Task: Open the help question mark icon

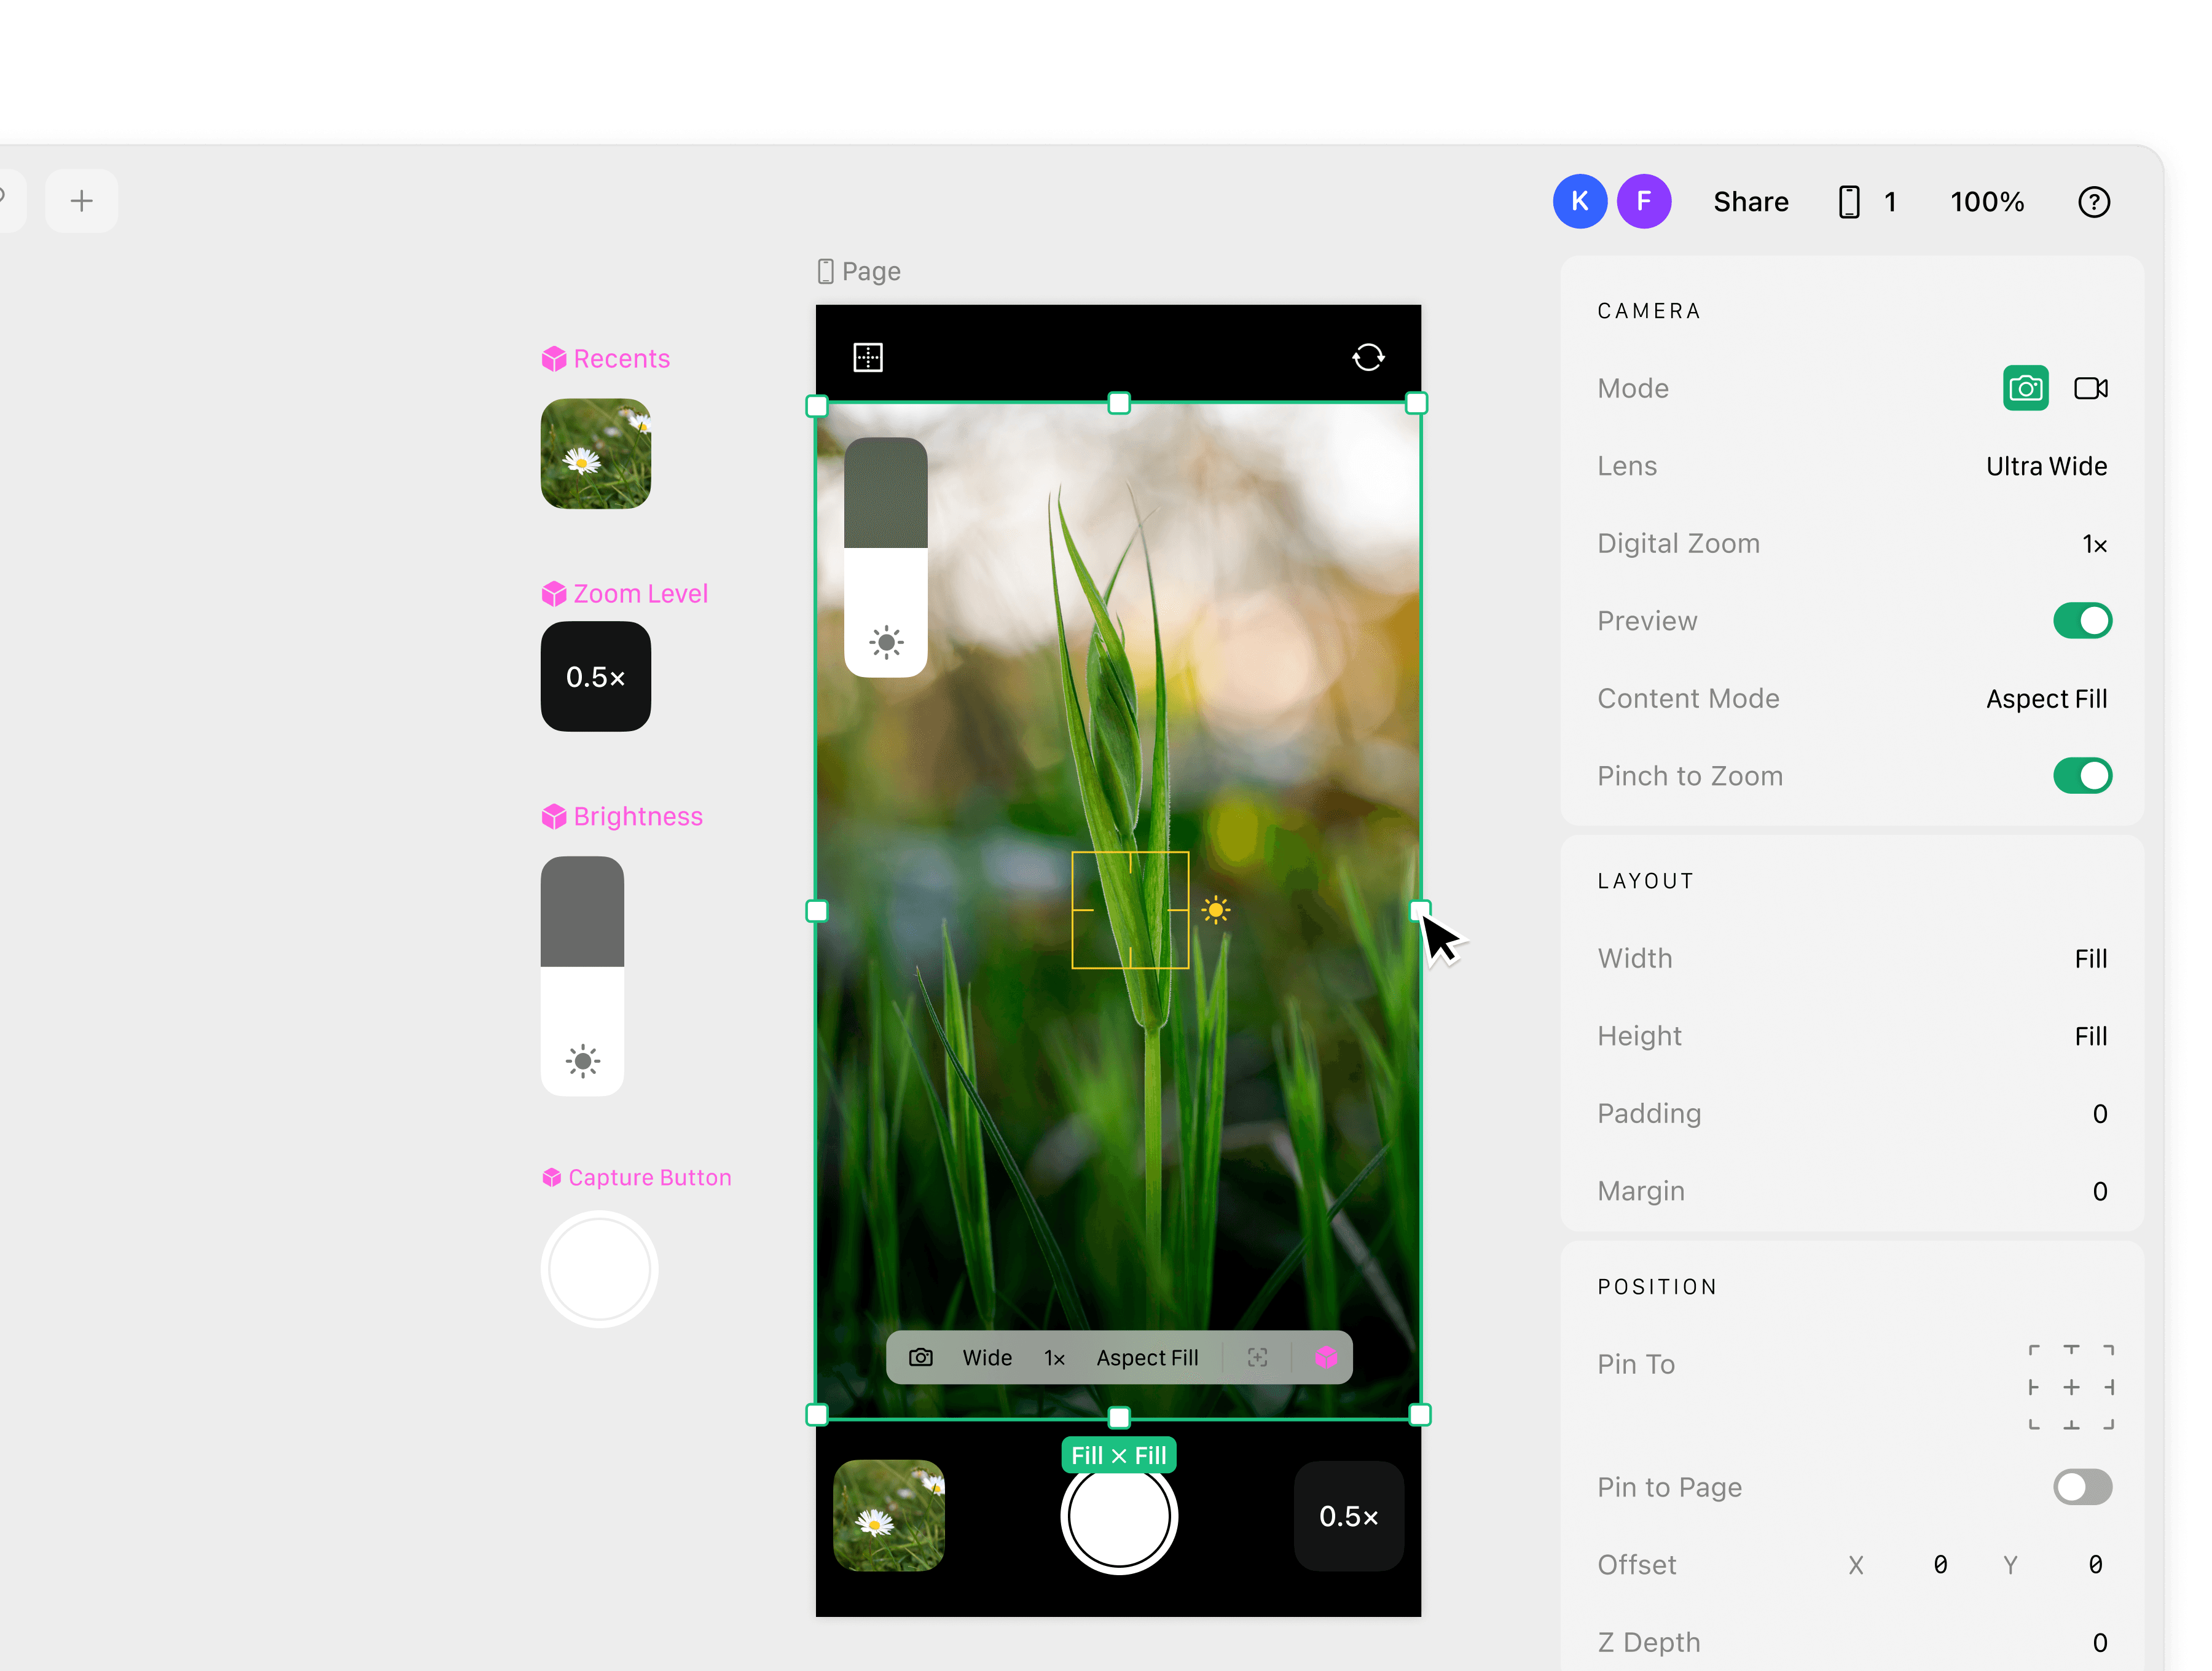Action: point(2095,202)
